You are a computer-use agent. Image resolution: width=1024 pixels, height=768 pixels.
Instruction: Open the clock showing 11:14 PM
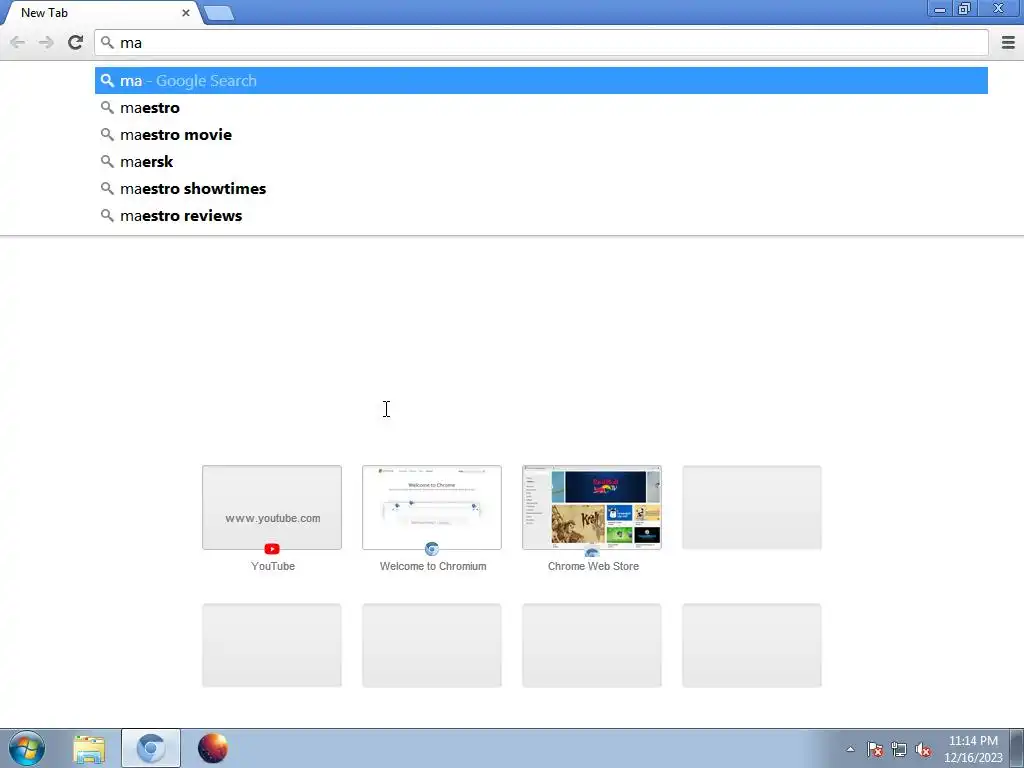[x=973, y=749]
